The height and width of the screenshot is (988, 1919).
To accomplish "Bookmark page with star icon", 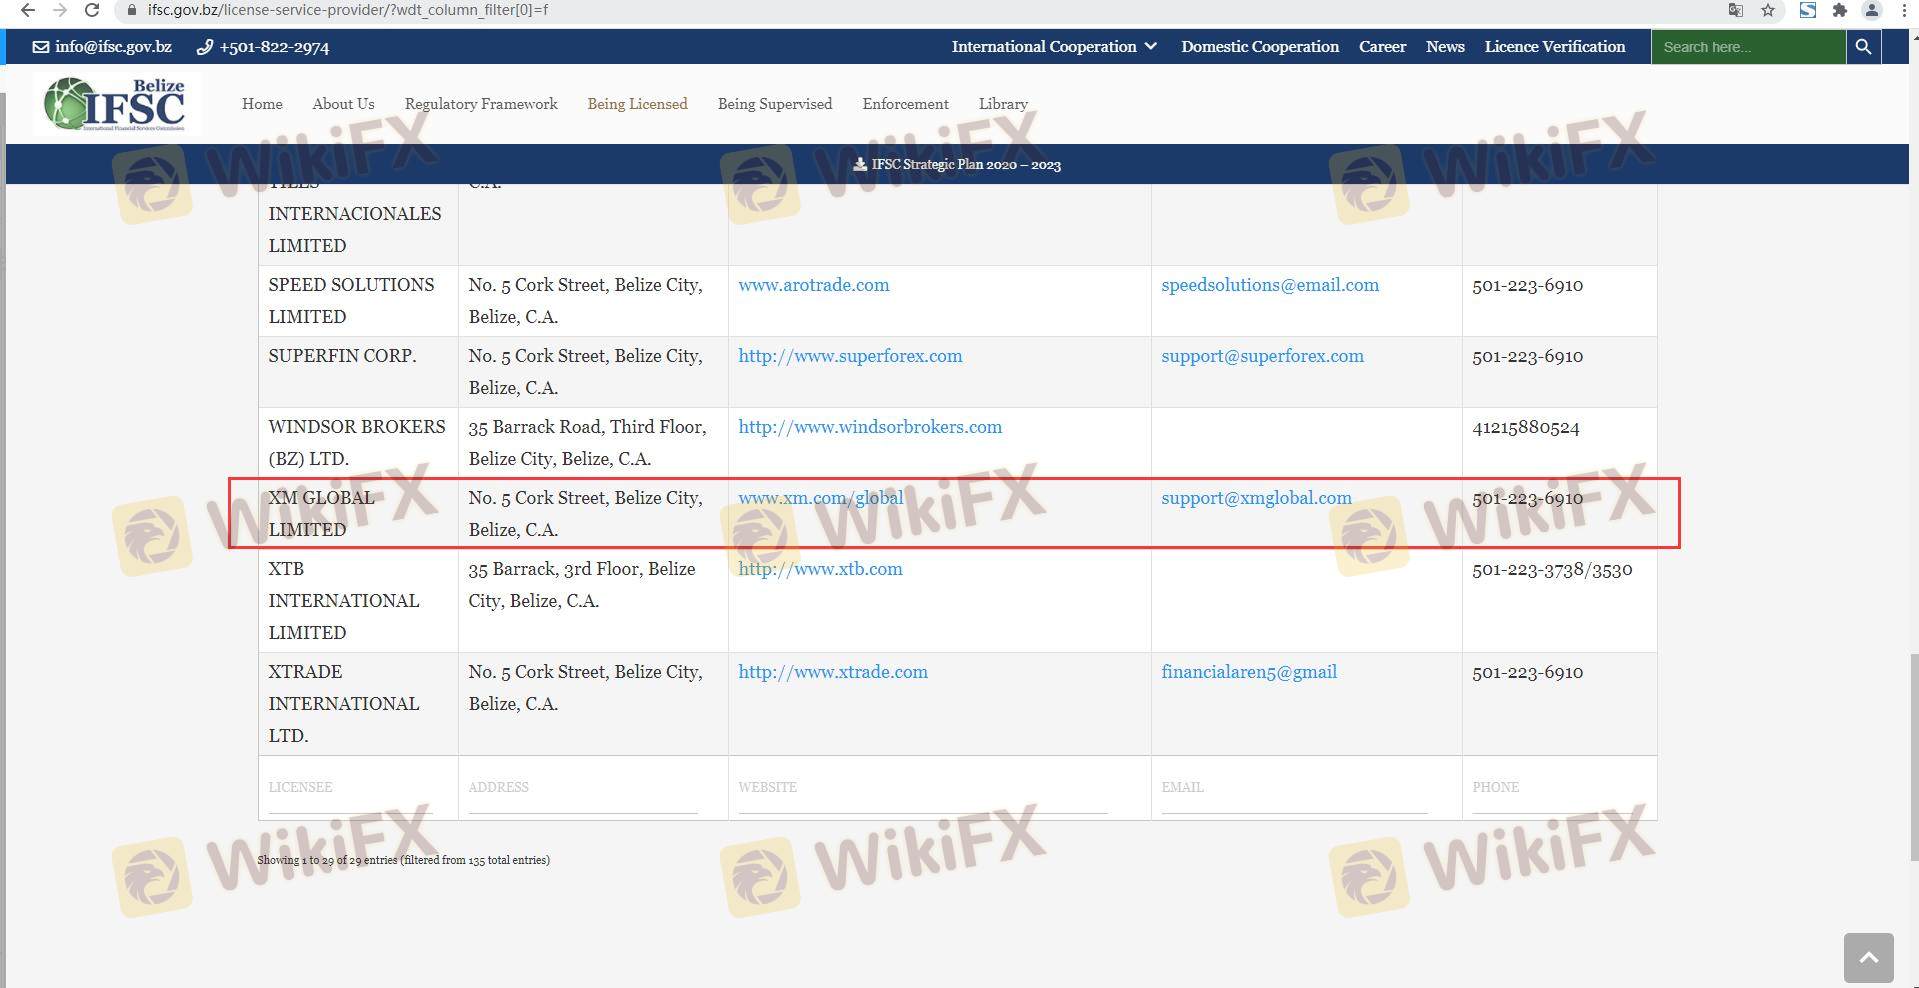I will coord(1768,10).
